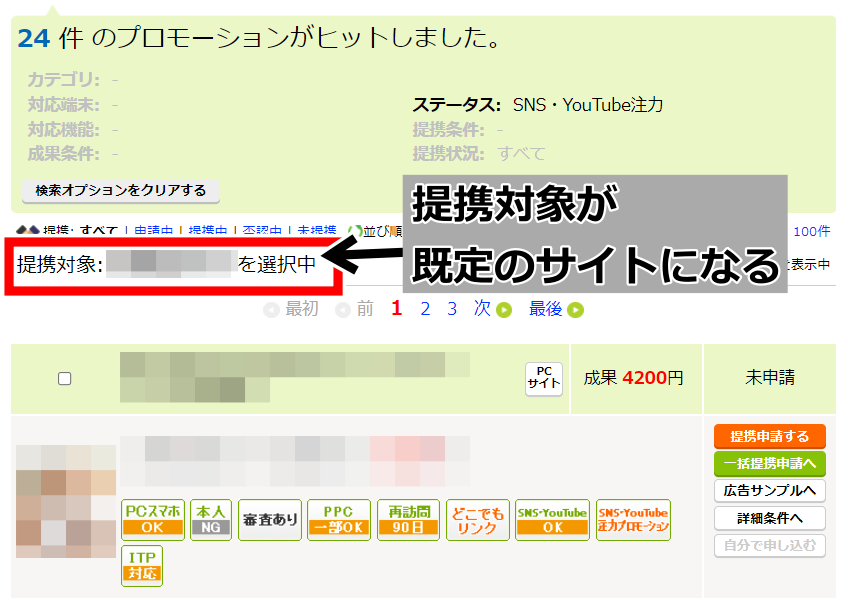Screen dimensions: 846x613
Task: Go to page 2 of results
Action: 425,309
